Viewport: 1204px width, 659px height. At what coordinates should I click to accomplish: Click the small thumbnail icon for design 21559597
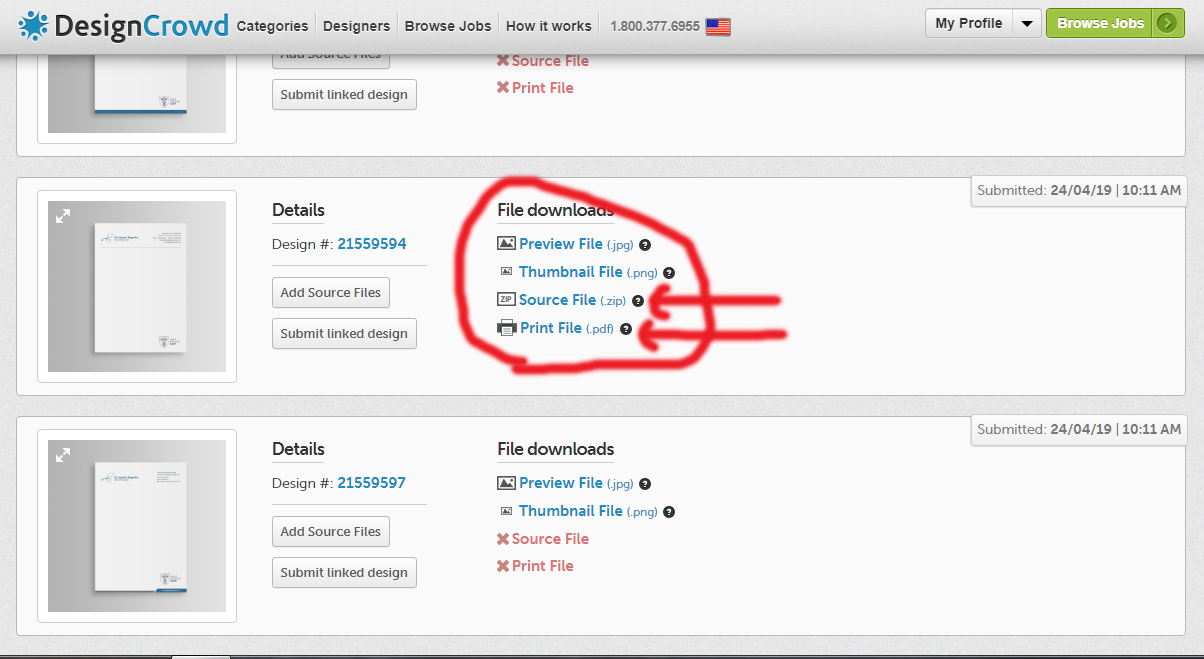click(x=506, y=510)
